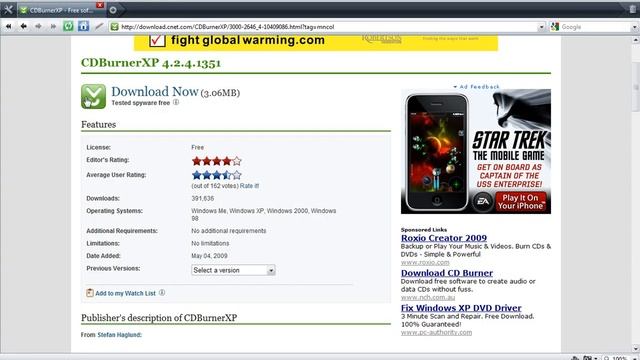Open the Opera panel toggle wrench icon
640x360 pixels.
coord(8,9)
